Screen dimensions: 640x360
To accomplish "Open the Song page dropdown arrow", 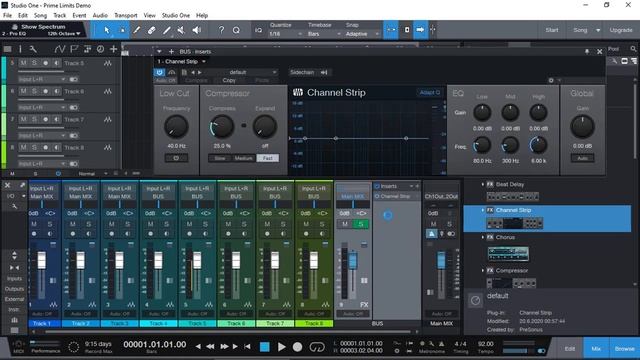I will pyautogui.click(x=598, y=30).
